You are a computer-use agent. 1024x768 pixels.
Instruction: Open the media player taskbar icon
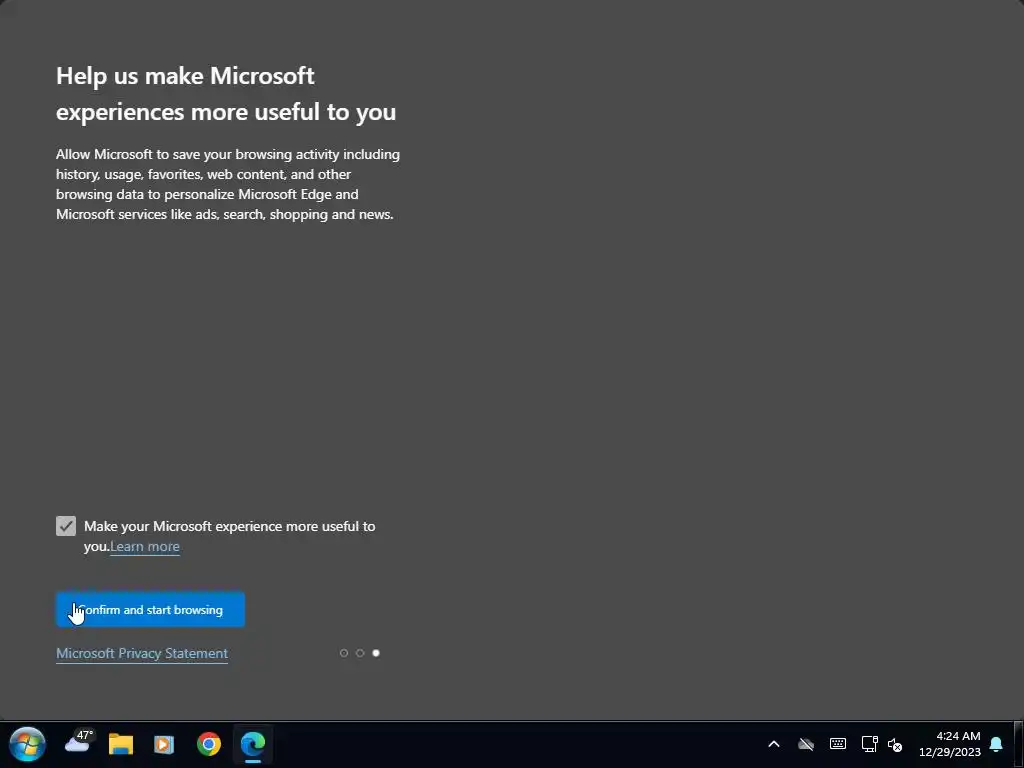click(x=164, y=744)
